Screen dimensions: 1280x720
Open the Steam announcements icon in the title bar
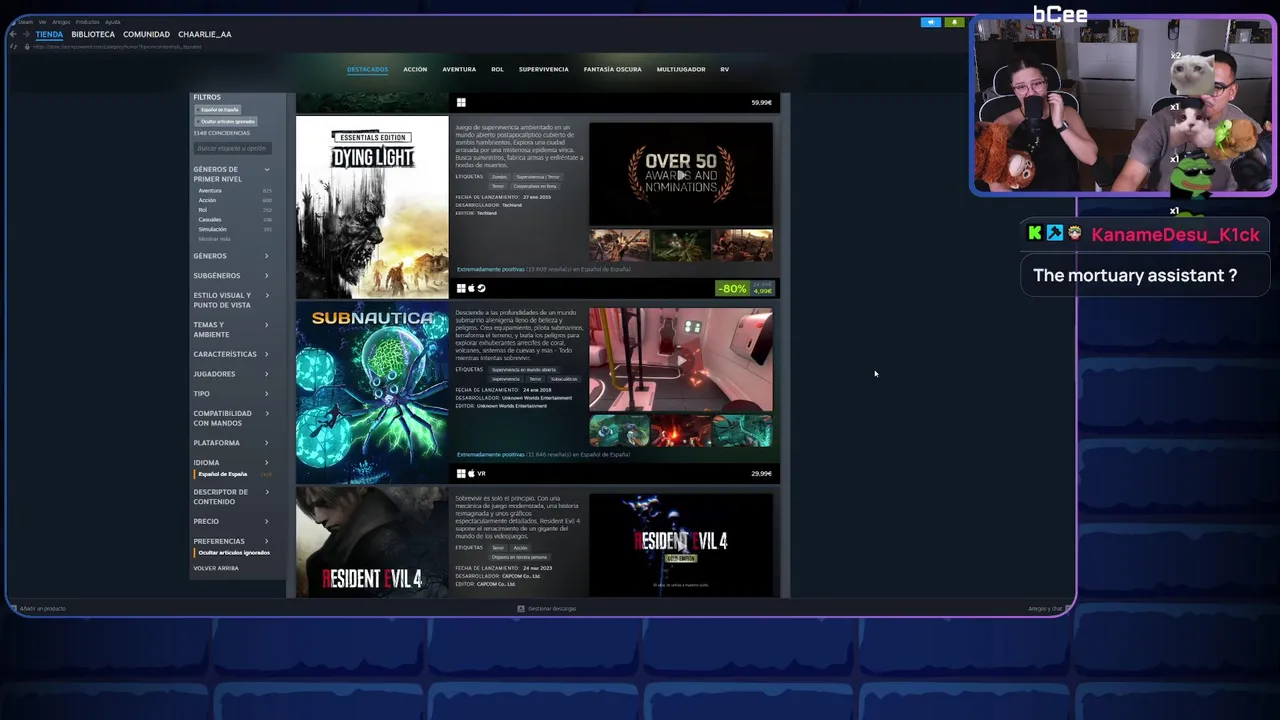coord(931,22)
